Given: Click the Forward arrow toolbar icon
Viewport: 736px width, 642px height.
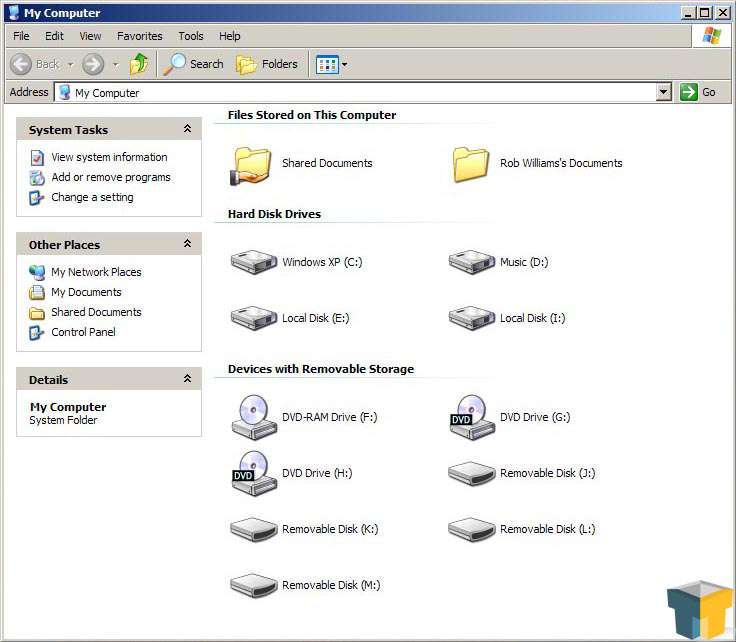Looking at the screenshot, I should pos(93,64).
